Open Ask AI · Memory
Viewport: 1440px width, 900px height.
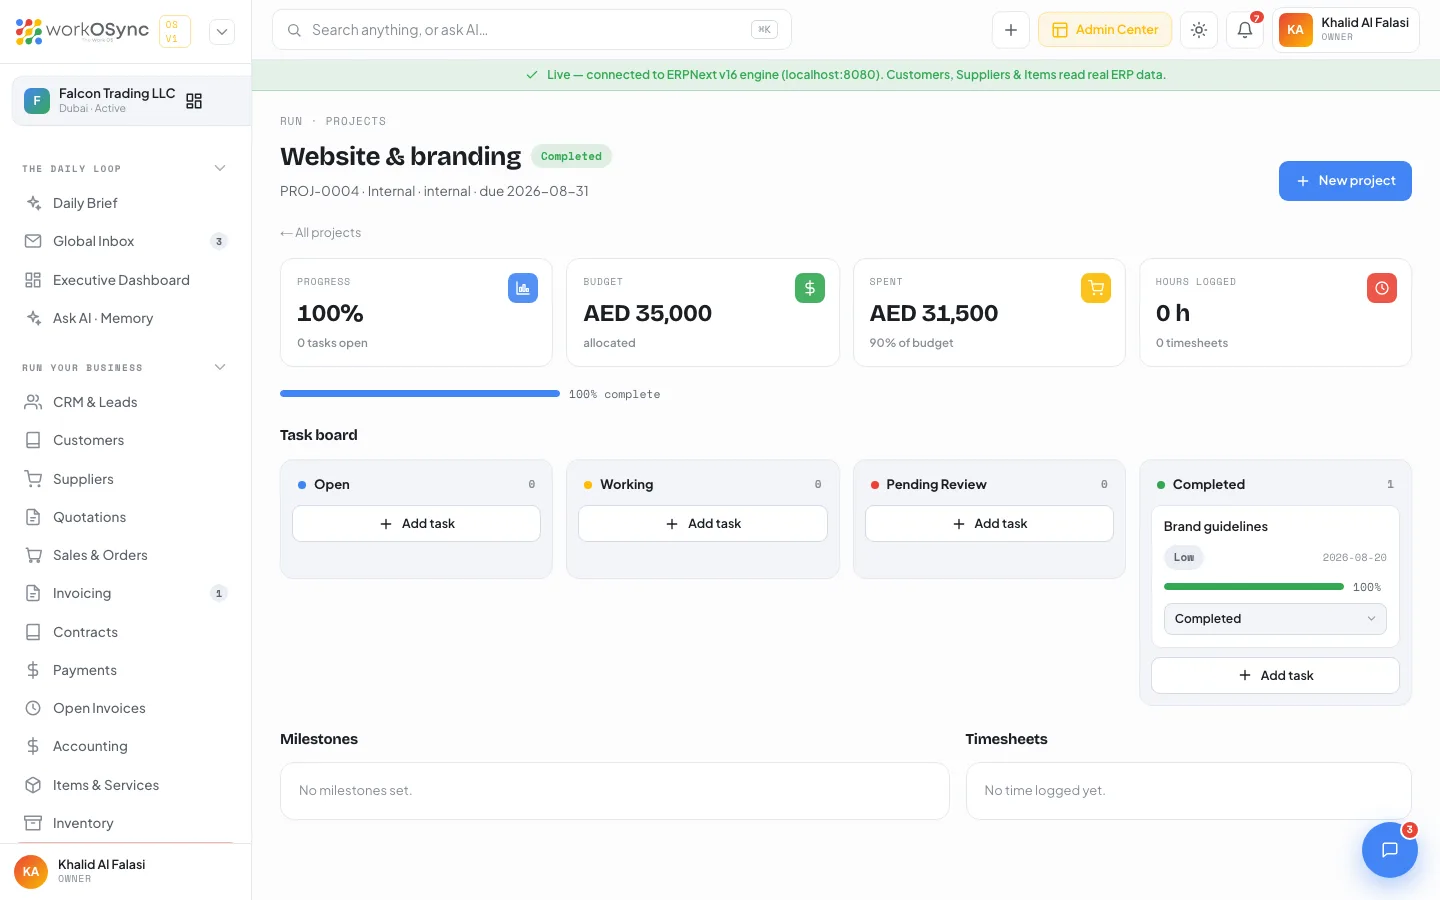point(125,318)
